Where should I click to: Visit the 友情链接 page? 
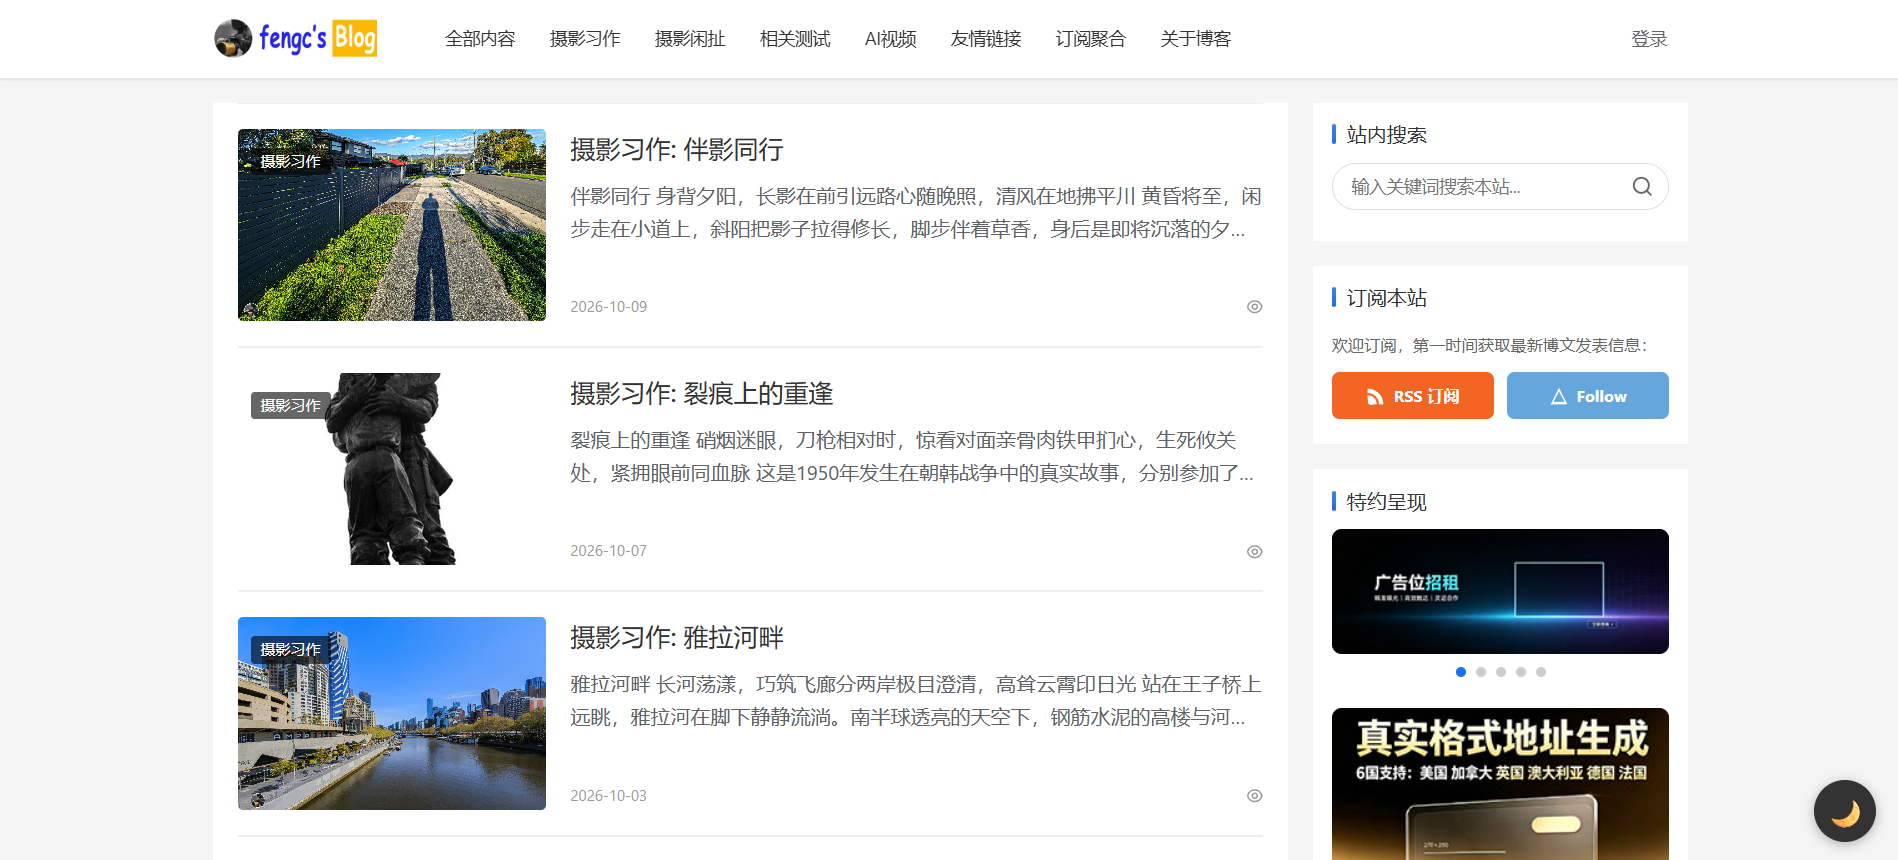(x=986, y=39)
